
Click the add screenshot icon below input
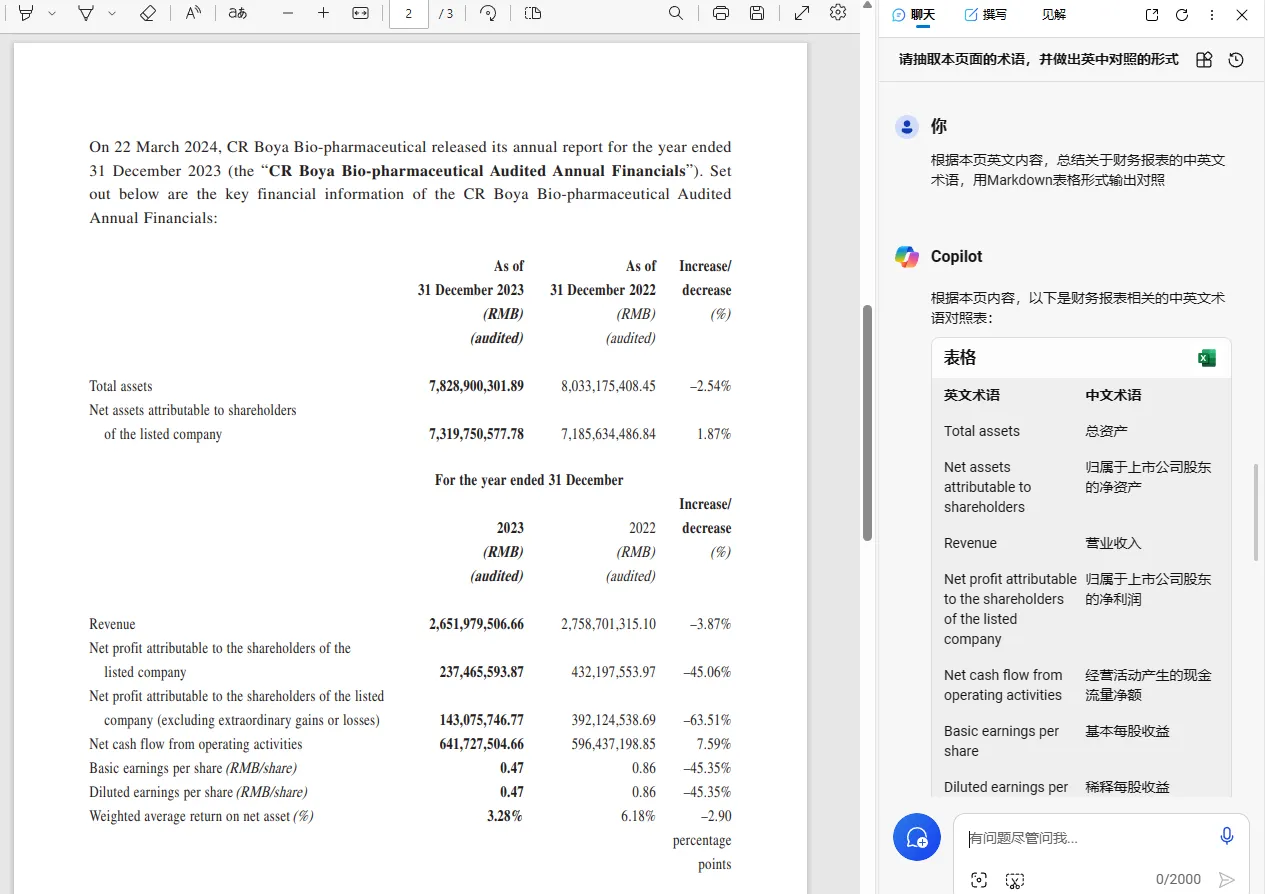point(979,880)
